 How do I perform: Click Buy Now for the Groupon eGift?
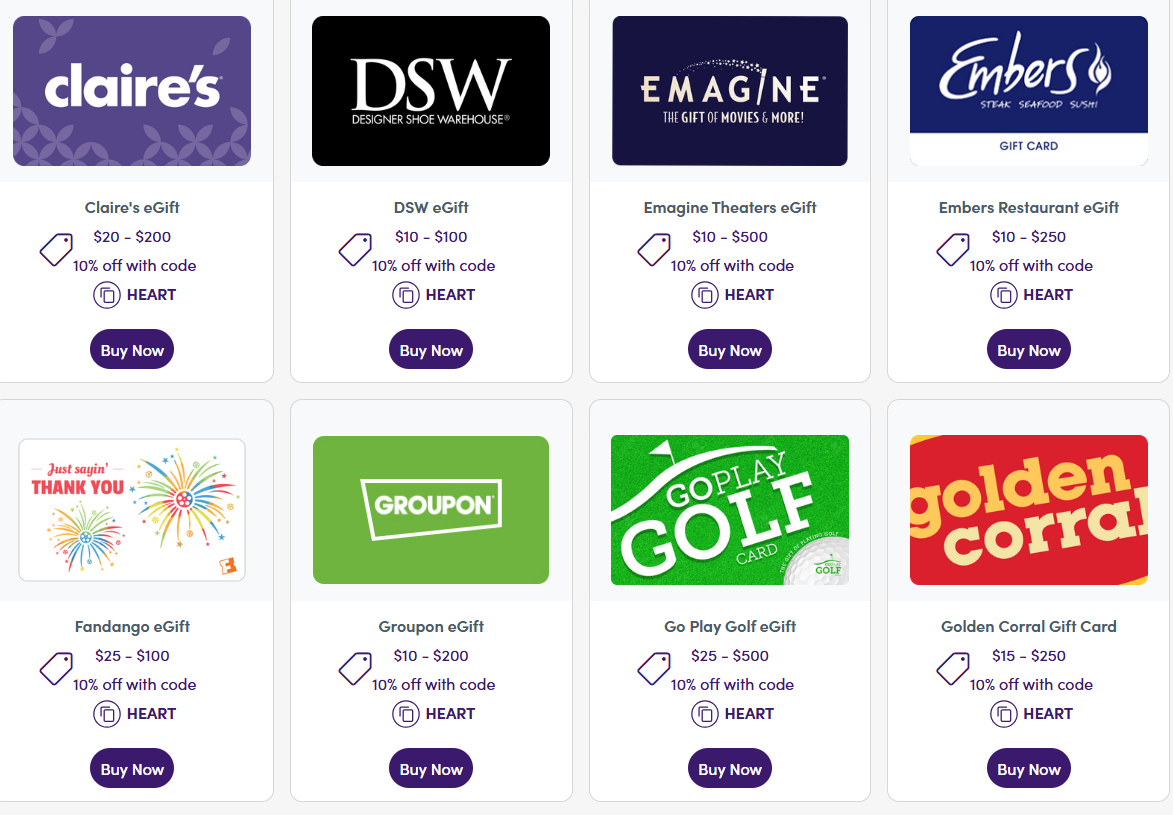click(430, 768)
